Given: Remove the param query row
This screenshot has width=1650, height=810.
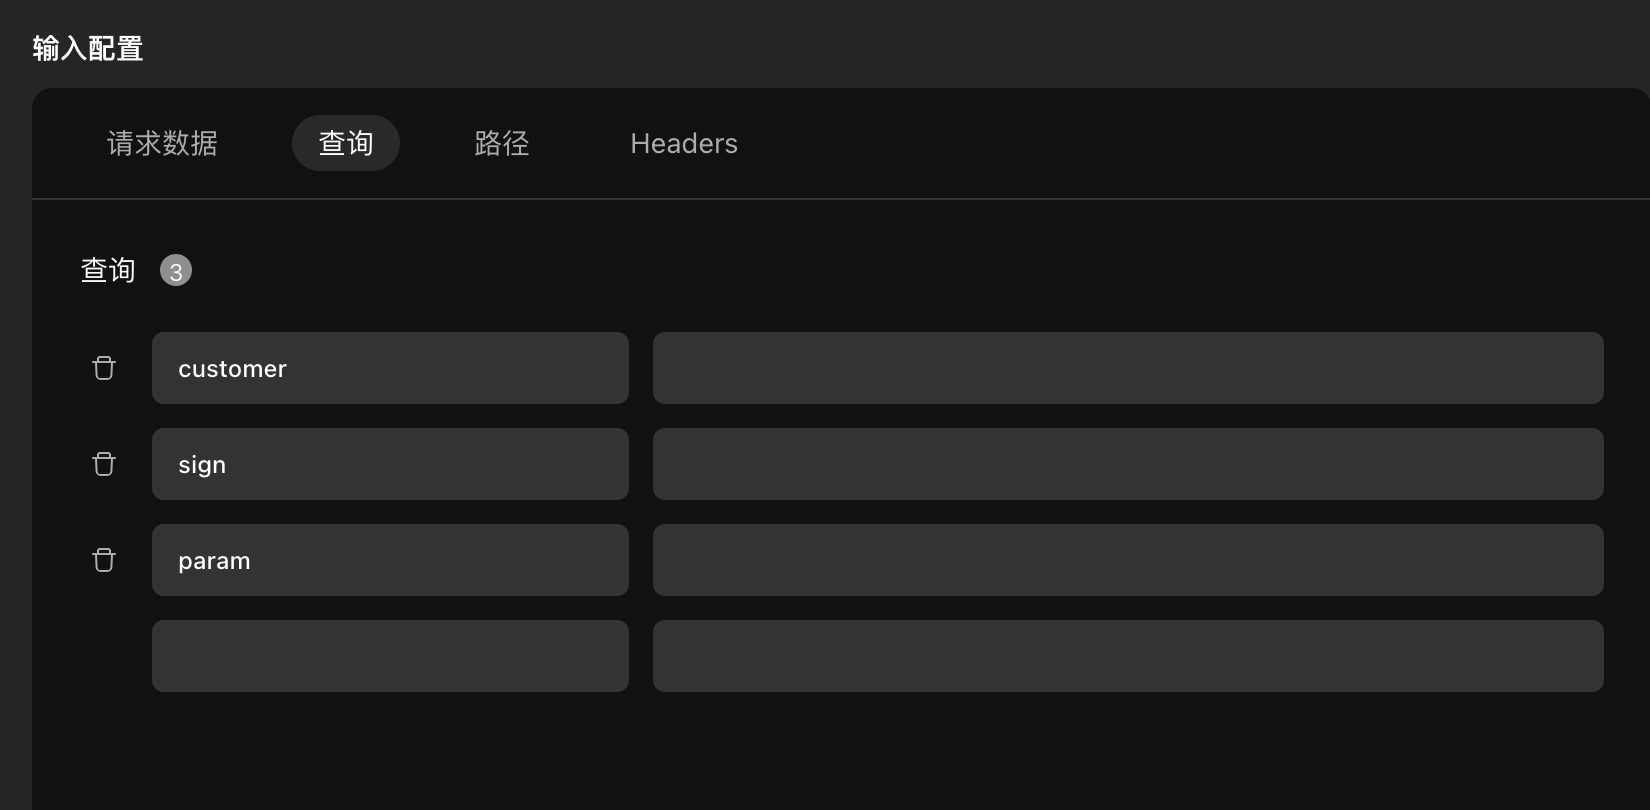Looking at the screenshot, I should tap(104, 560).
